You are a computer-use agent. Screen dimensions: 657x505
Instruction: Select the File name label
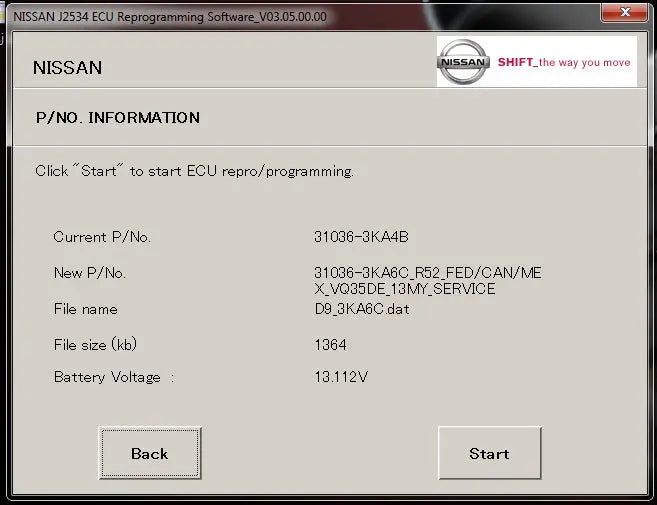point(85,309)
